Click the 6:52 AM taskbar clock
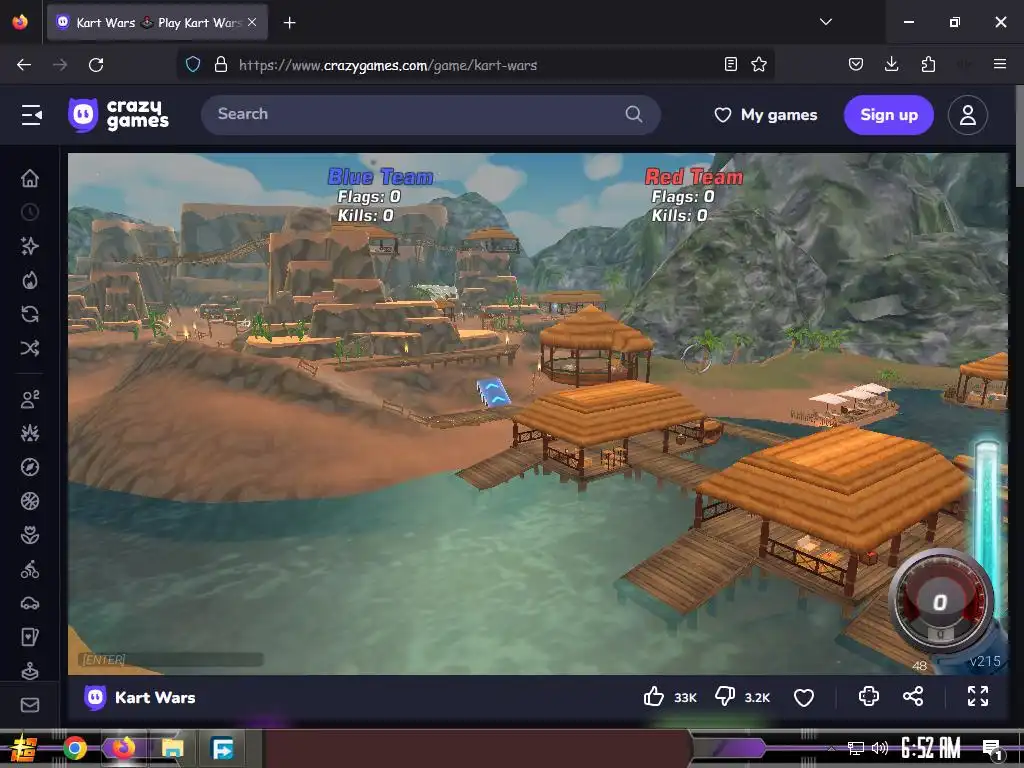Screen dimensions: 1024x768 pos(931,748)
